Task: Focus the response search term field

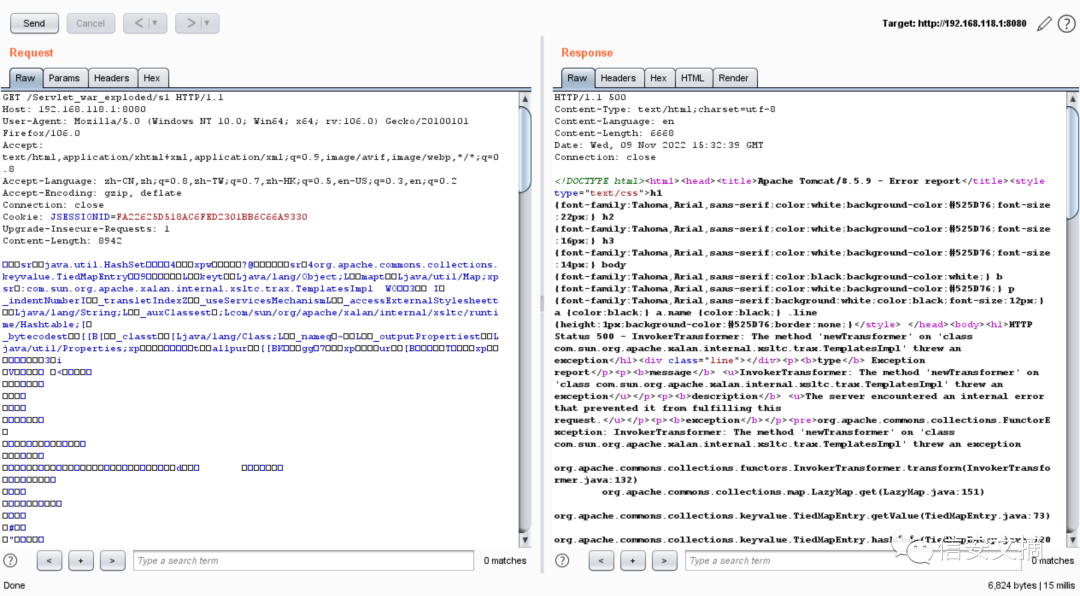Action: click(853, 561)
